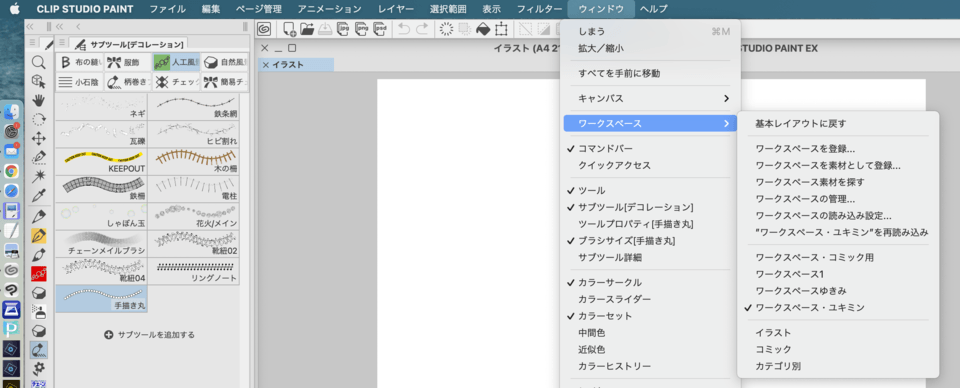The height and width of the screenshot is (388, 960).
Task: Open a file using the folder icon
Action: coord(307,29)
